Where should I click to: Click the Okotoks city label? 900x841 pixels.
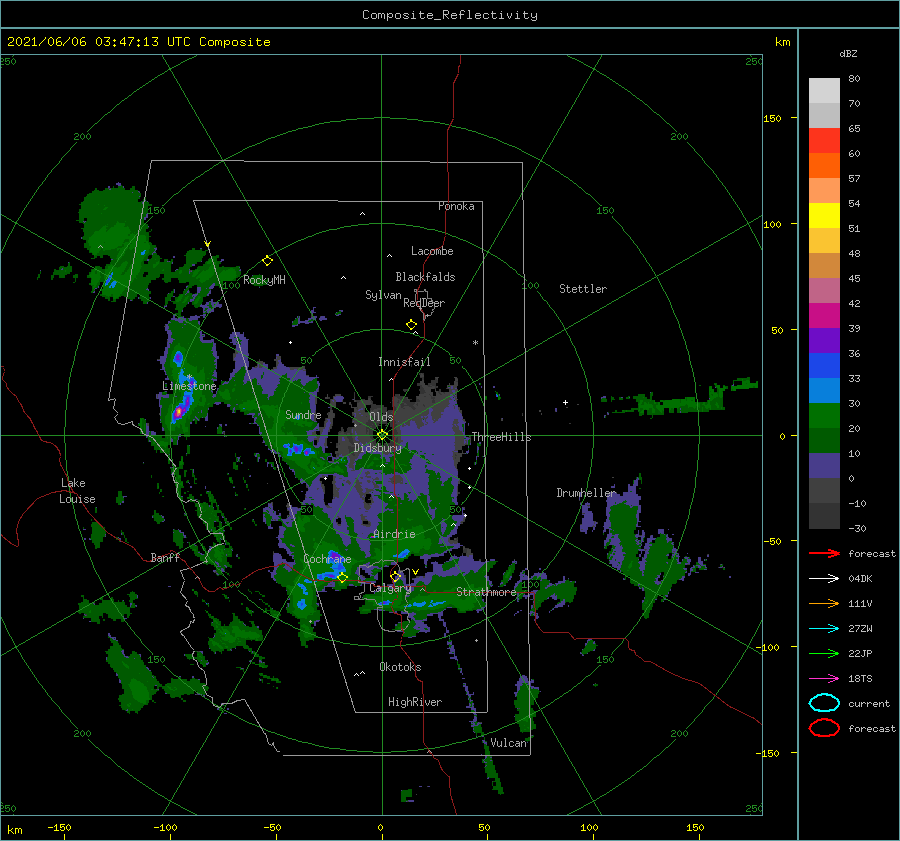[400, 667]
